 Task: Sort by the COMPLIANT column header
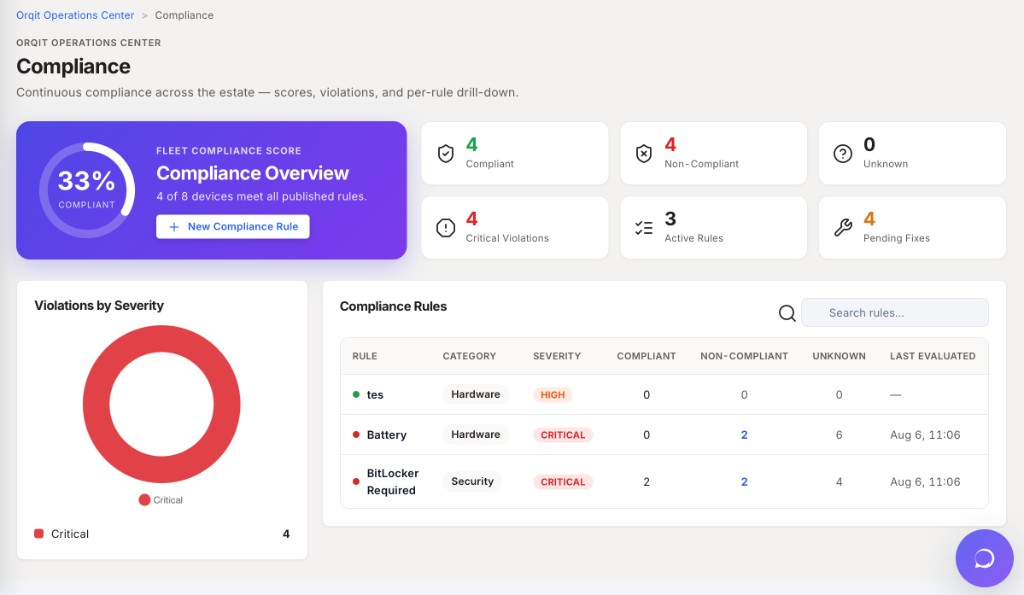tap(647, 356)
